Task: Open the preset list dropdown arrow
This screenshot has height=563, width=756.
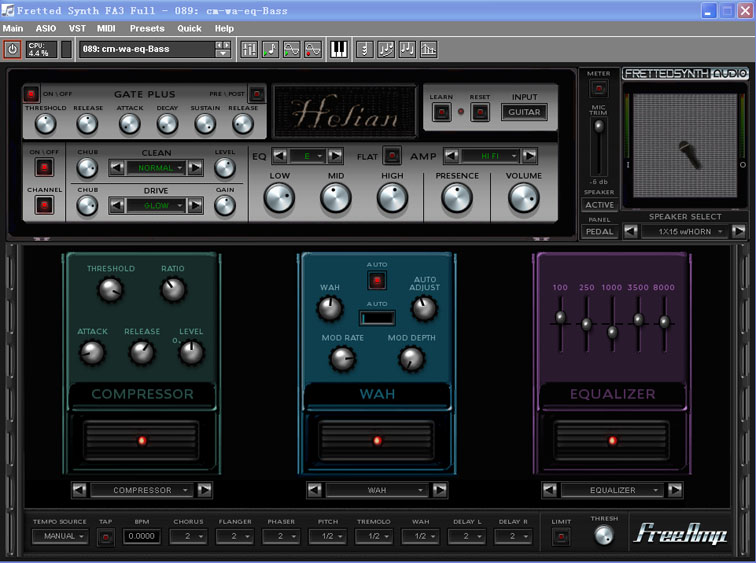Action: click(x=223, y=53)
